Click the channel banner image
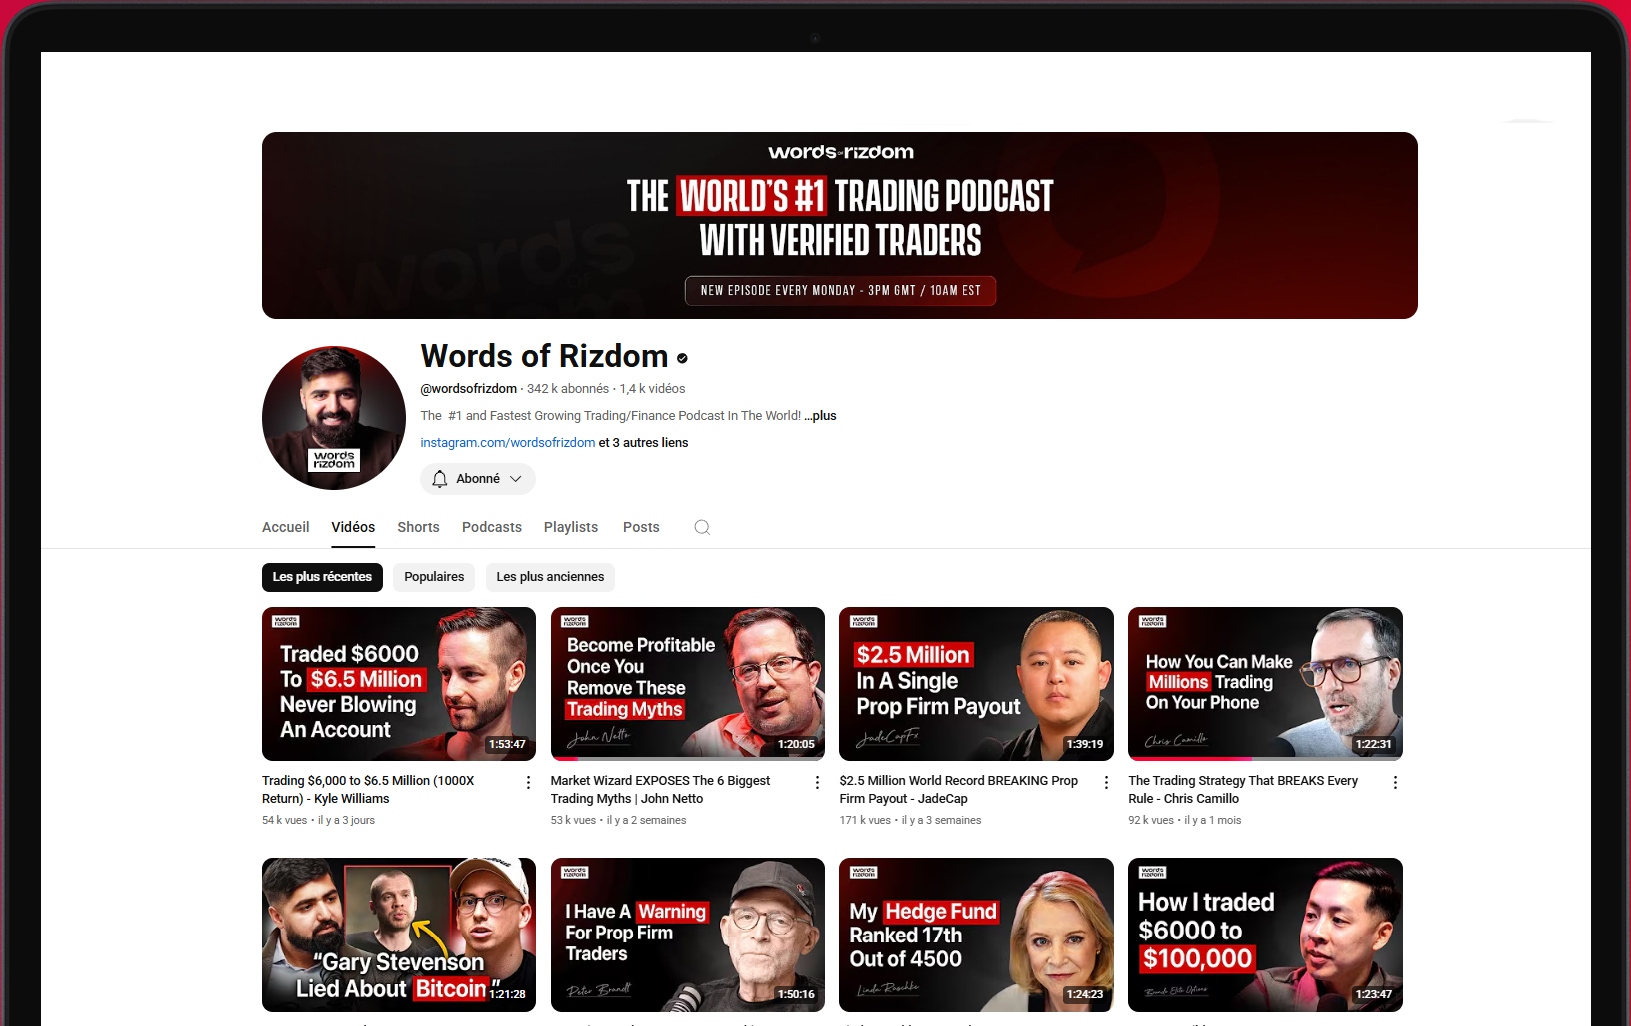Screen dimensions: 1631x1026 tap(840, 225)
